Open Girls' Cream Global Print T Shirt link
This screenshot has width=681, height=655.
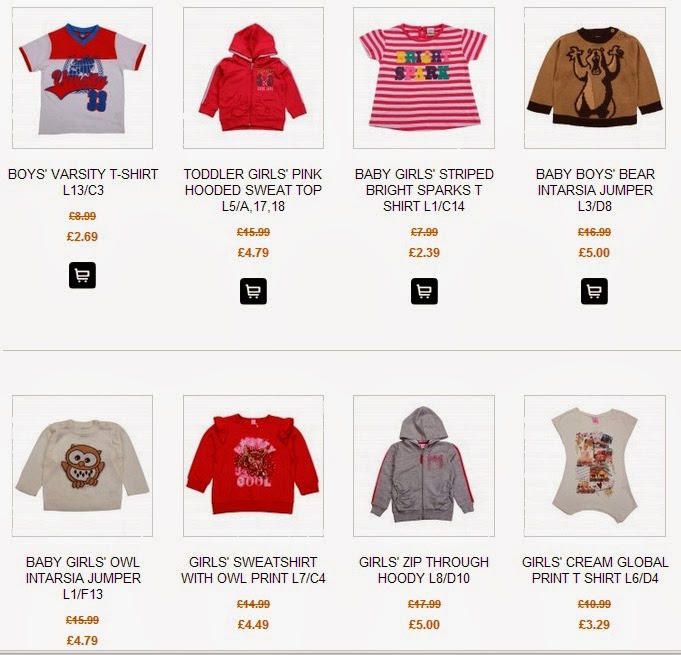pos(595,570)
